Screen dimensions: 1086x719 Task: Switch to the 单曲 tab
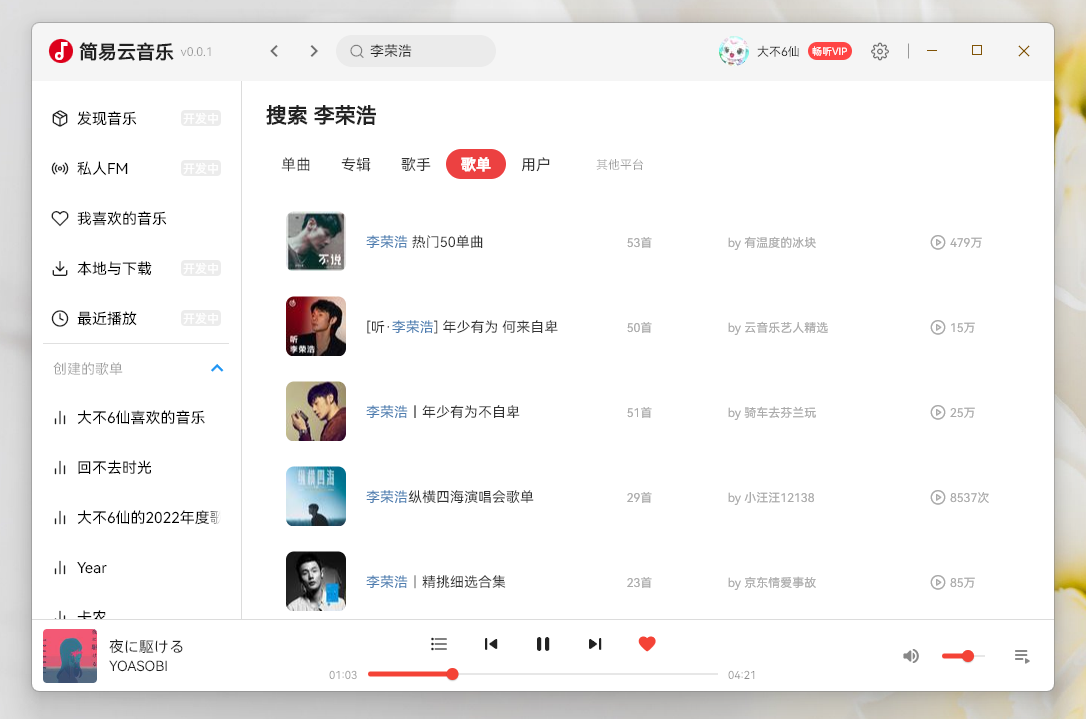pos(296,164)
